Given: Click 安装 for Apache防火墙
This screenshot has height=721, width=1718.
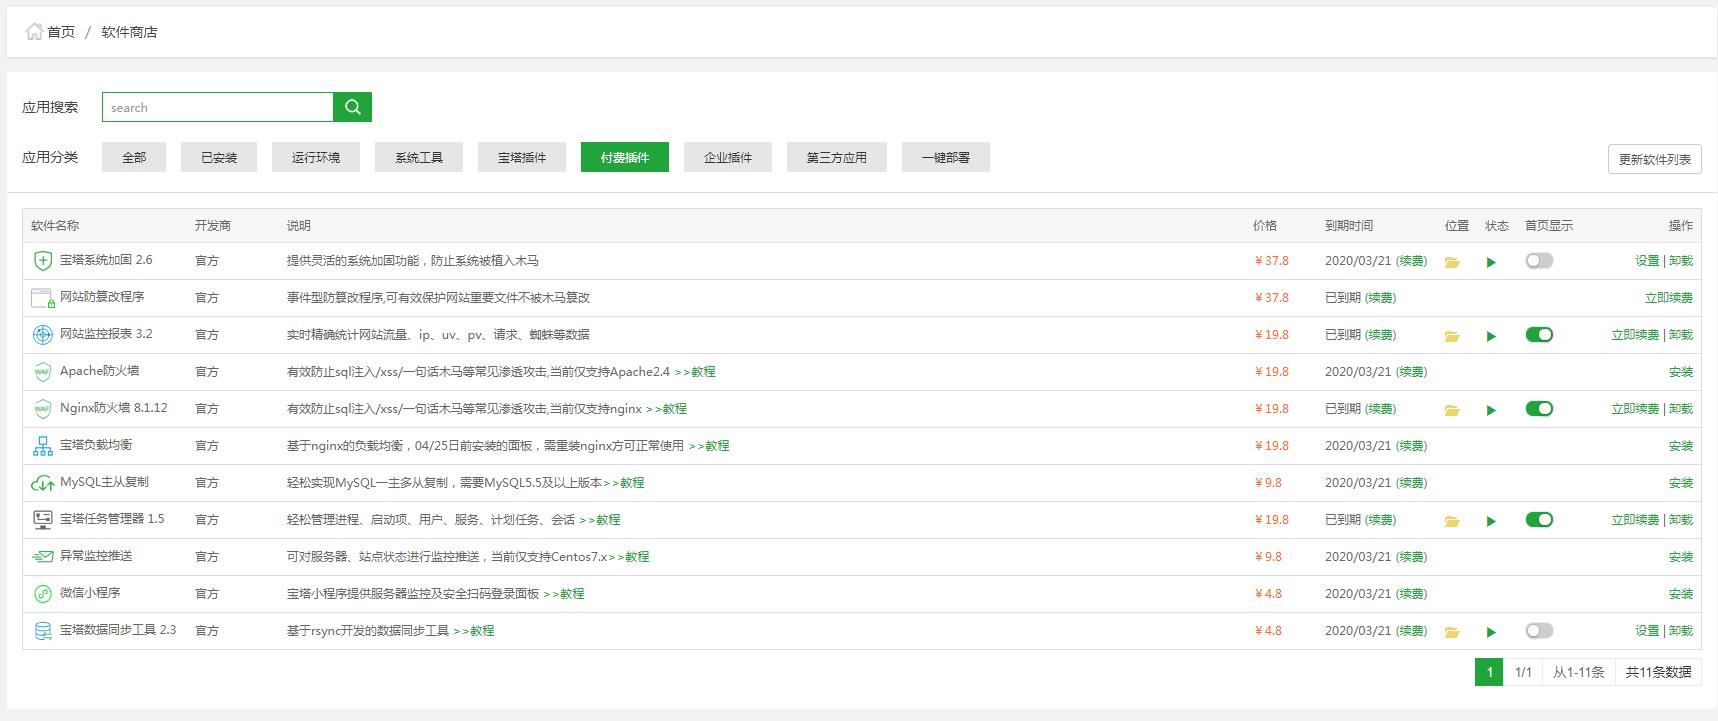Looking at the screenshot, I should 1681,371.
